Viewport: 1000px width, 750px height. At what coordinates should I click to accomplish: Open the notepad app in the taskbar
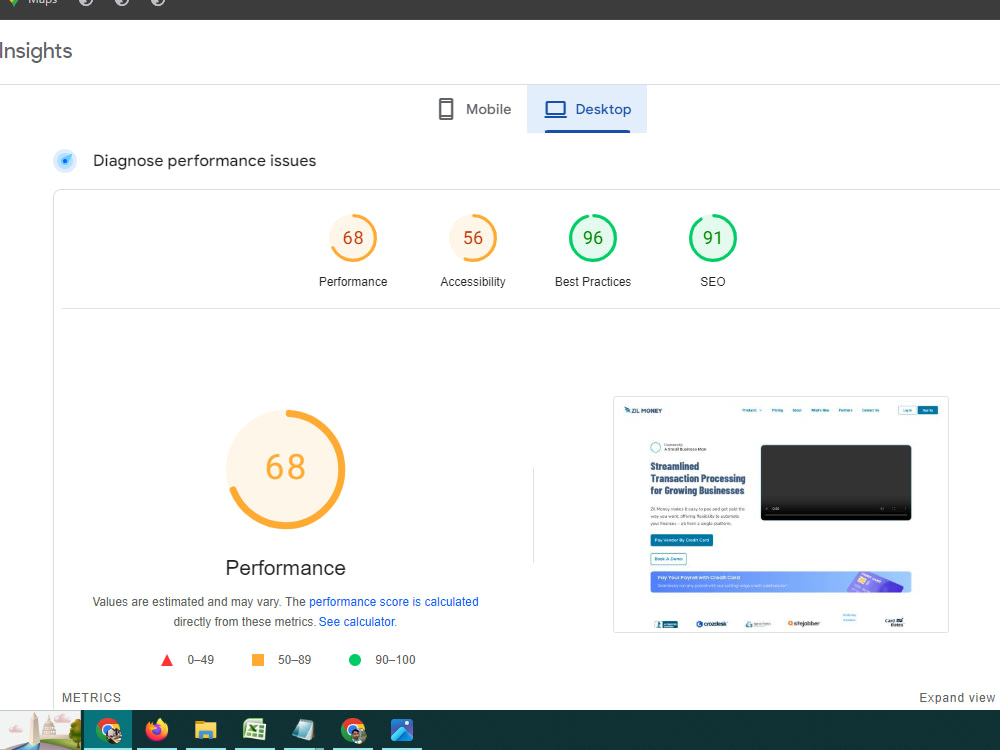tap(304, 730)
